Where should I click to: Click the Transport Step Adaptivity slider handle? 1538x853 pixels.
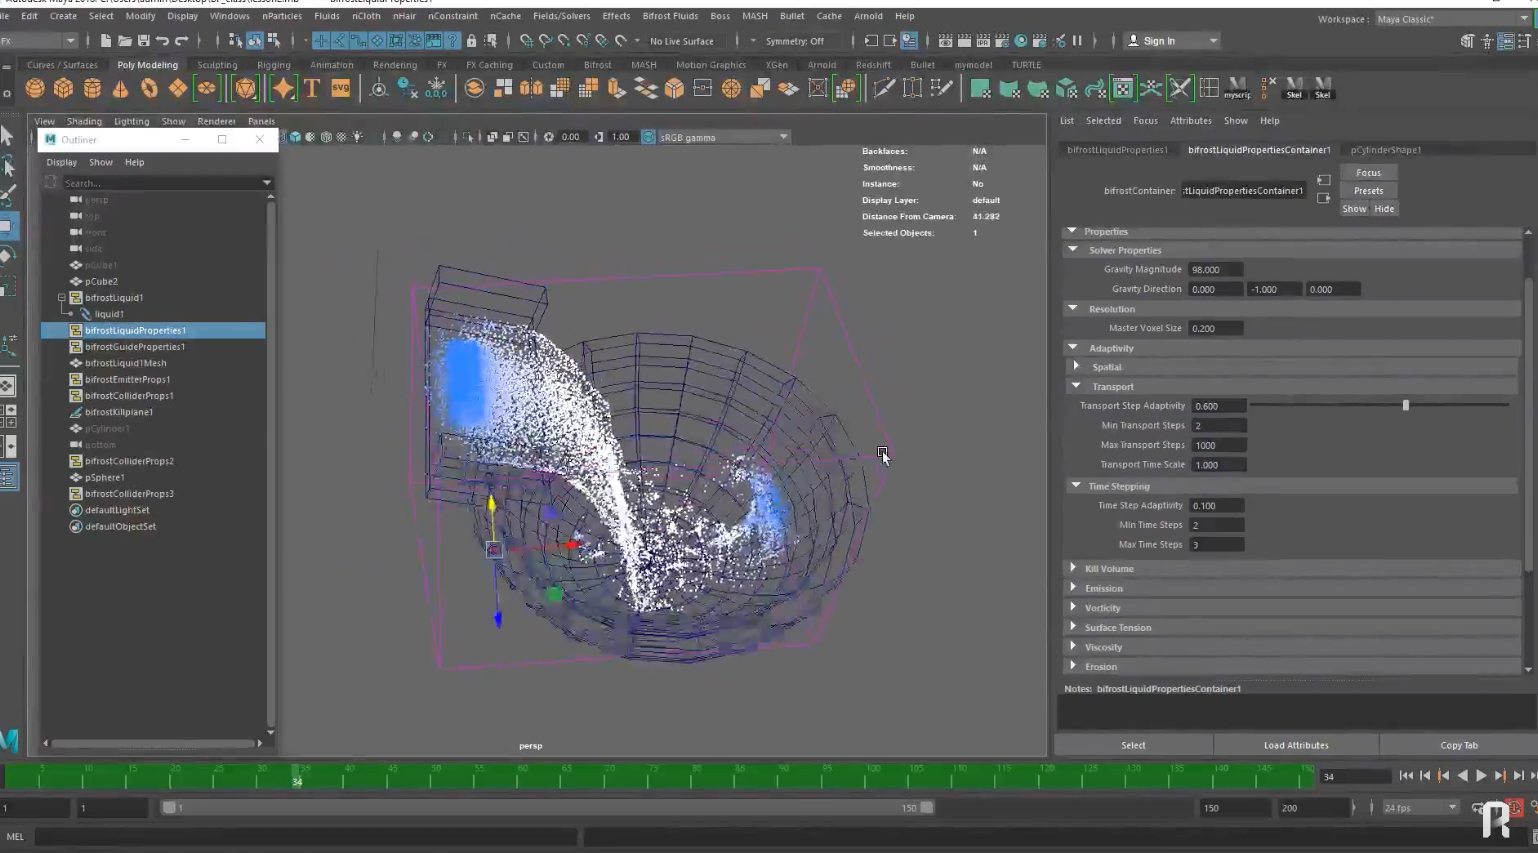tap(1405, 406)
